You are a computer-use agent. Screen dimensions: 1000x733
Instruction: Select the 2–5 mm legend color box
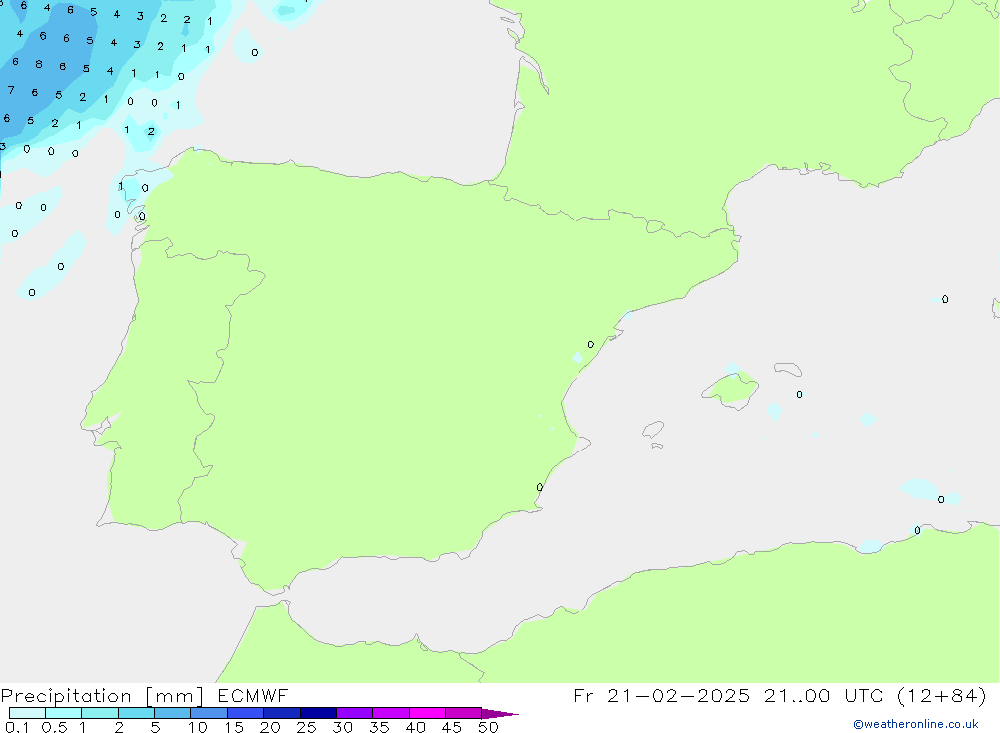(x=136, y=713)
